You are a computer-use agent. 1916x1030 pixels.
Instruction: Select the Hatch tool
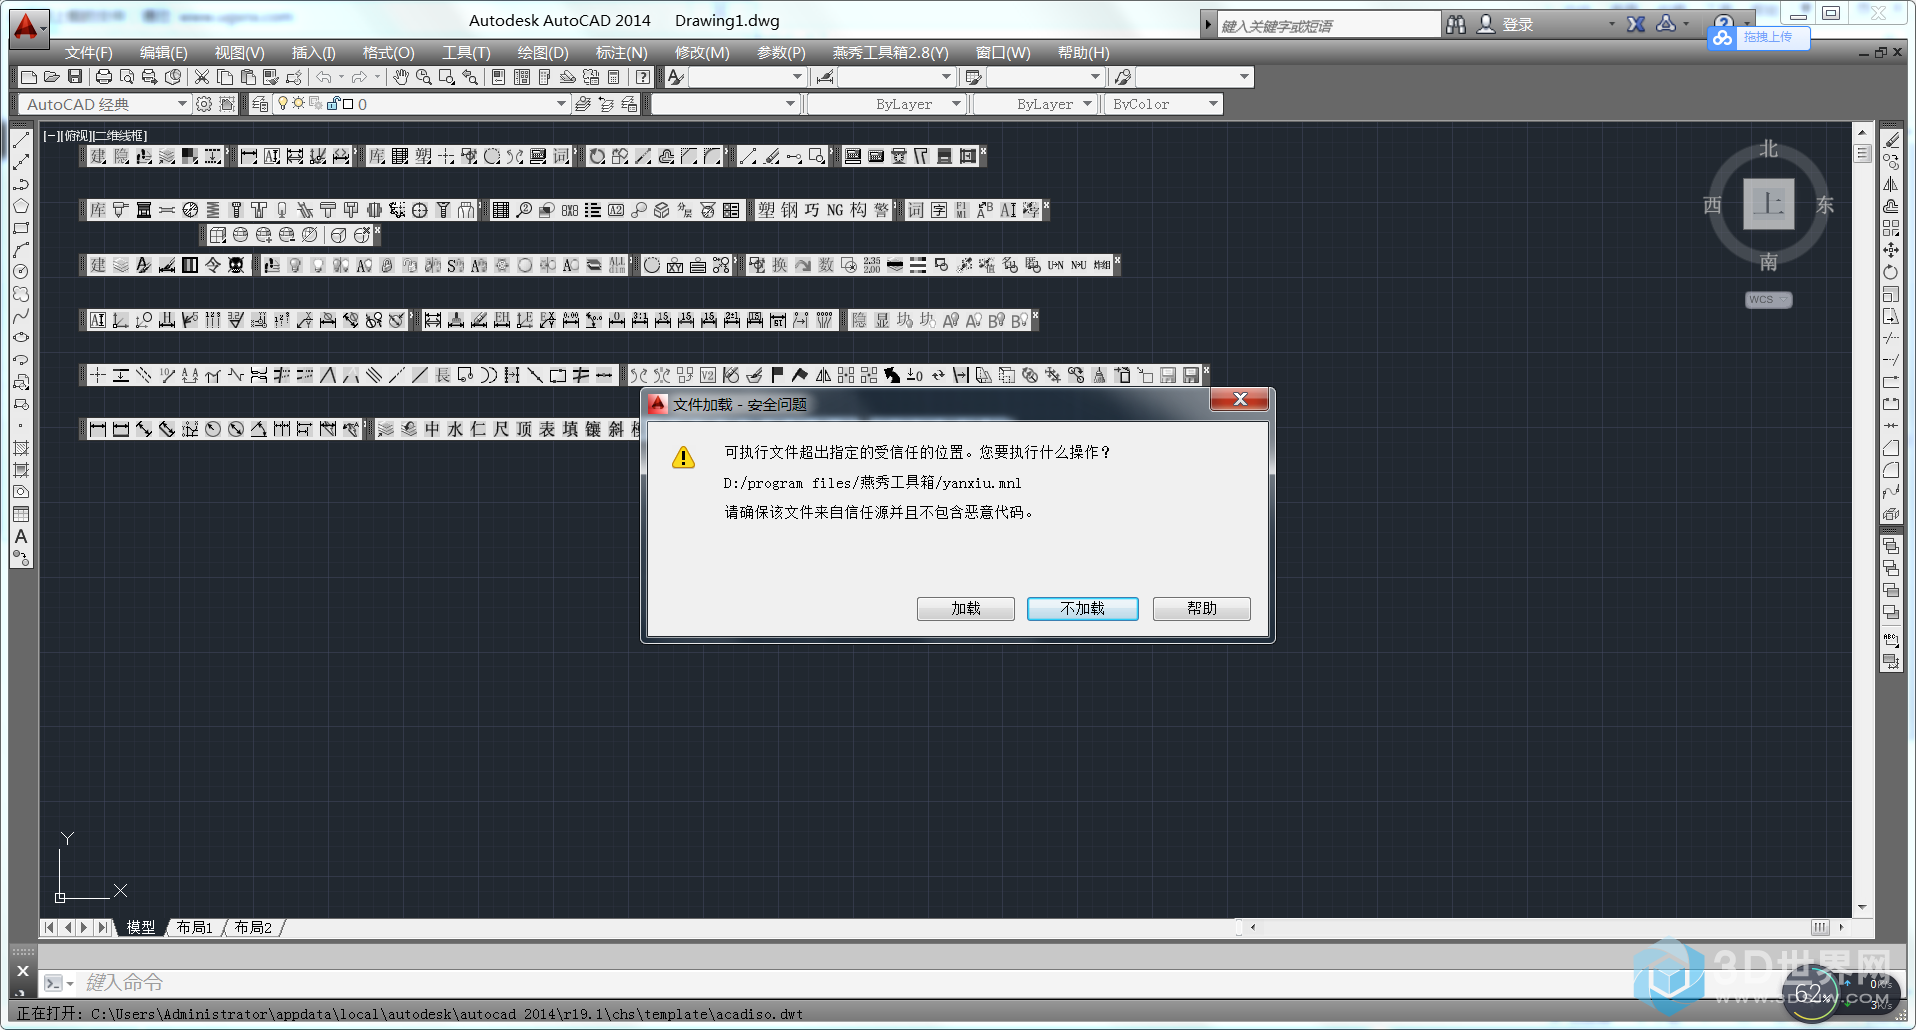[x=21, y=448]
